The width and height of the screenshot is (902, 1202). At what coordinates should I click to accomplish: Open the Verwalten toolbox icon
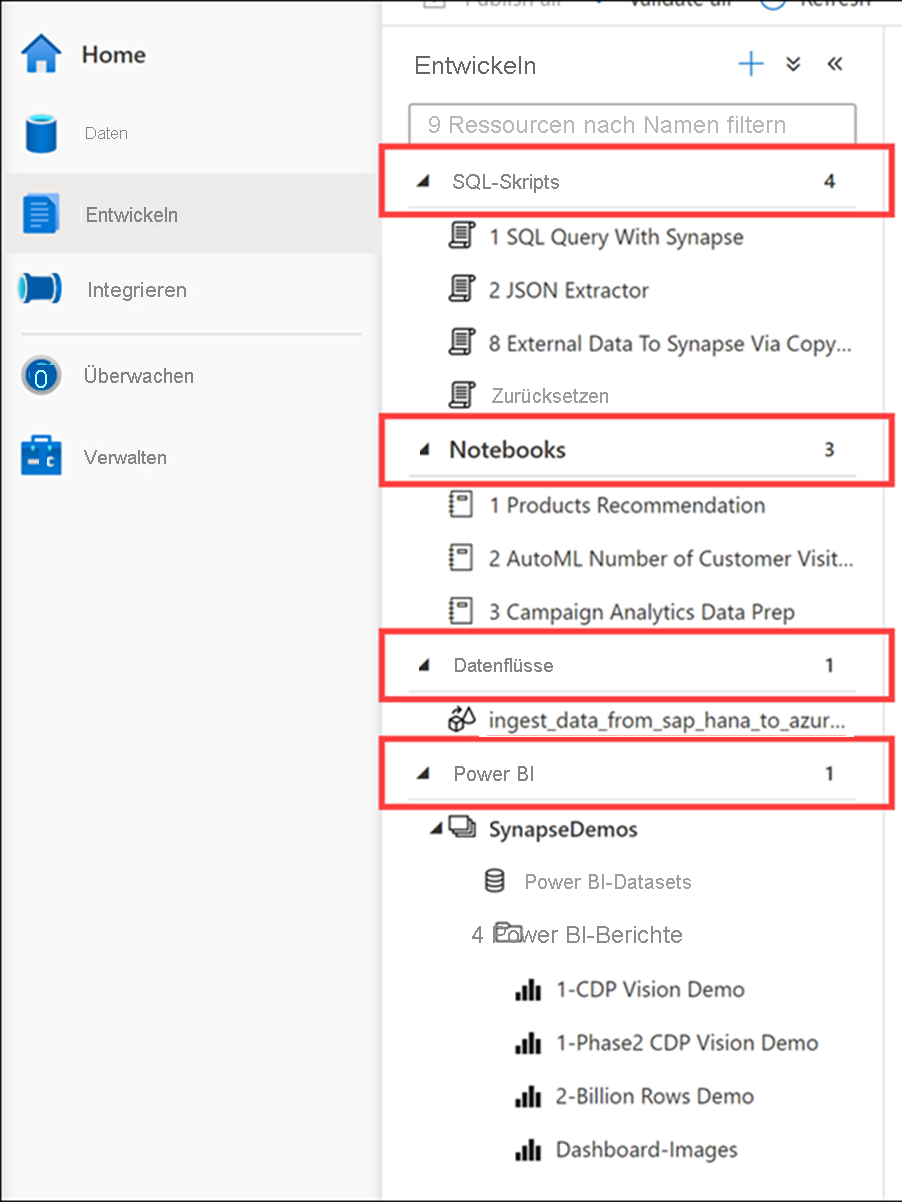pyautogui.click(x=40, y=457)
